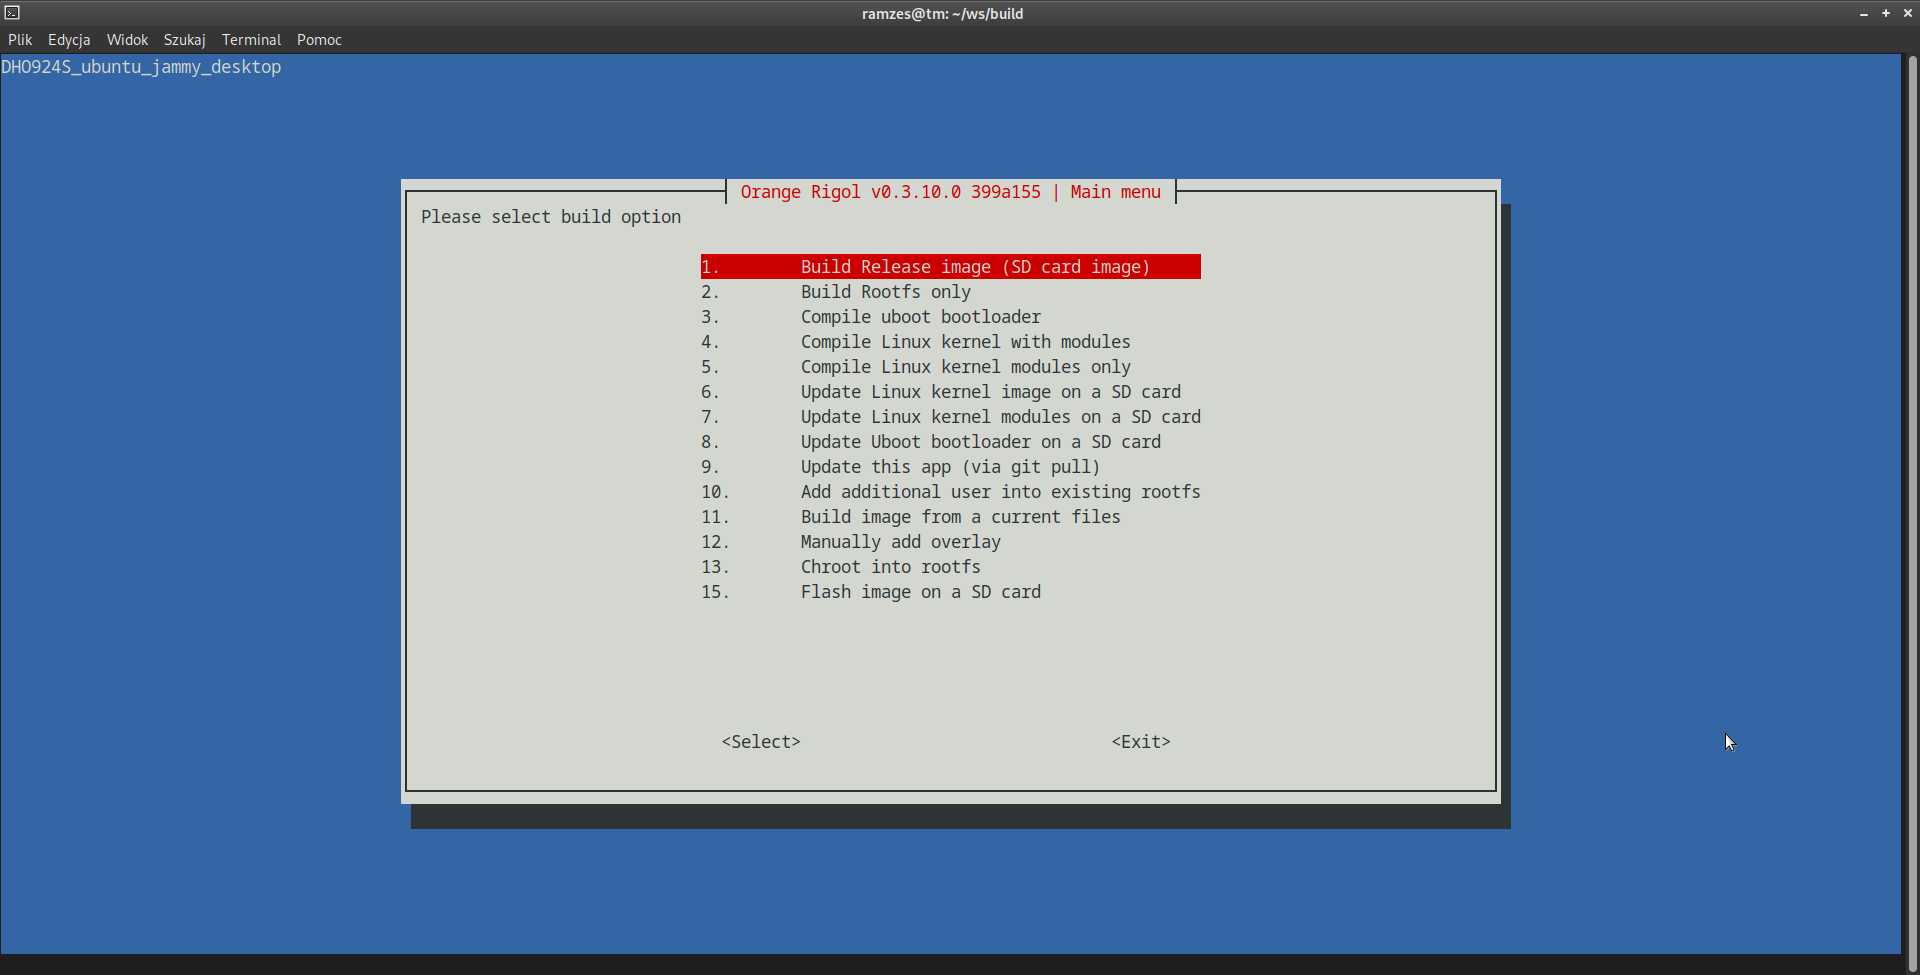Click the 'Please select build option' prompt
Screen dimensions: 1920x975
coord(551,217)
